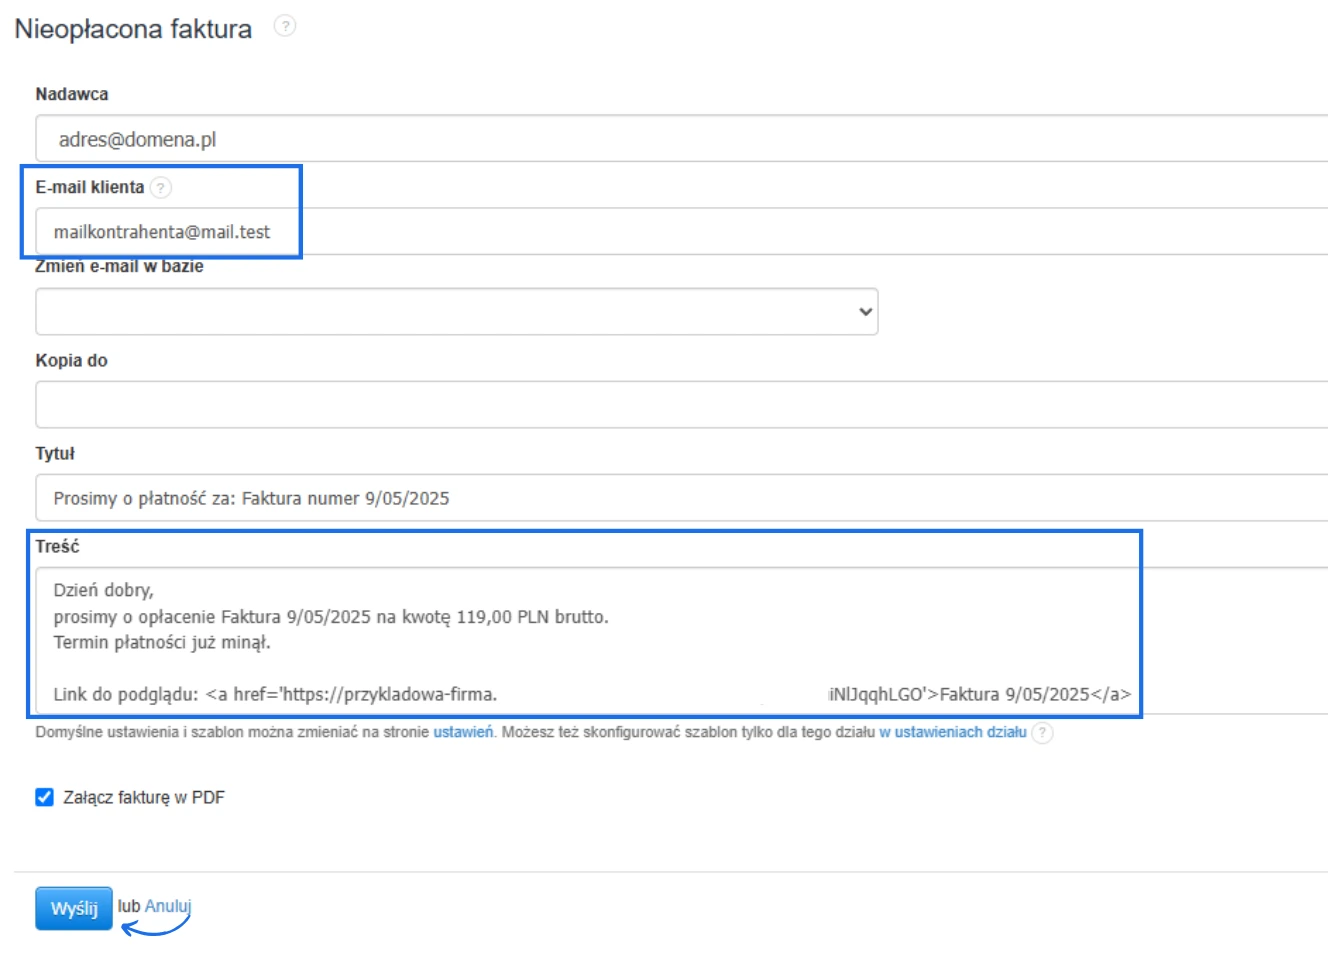Viewport: 1328px width, 960px height.
Task: Click help icon next to Nieopłacona faktura heading
Action: pyautogui.click(x=285, y=26)
